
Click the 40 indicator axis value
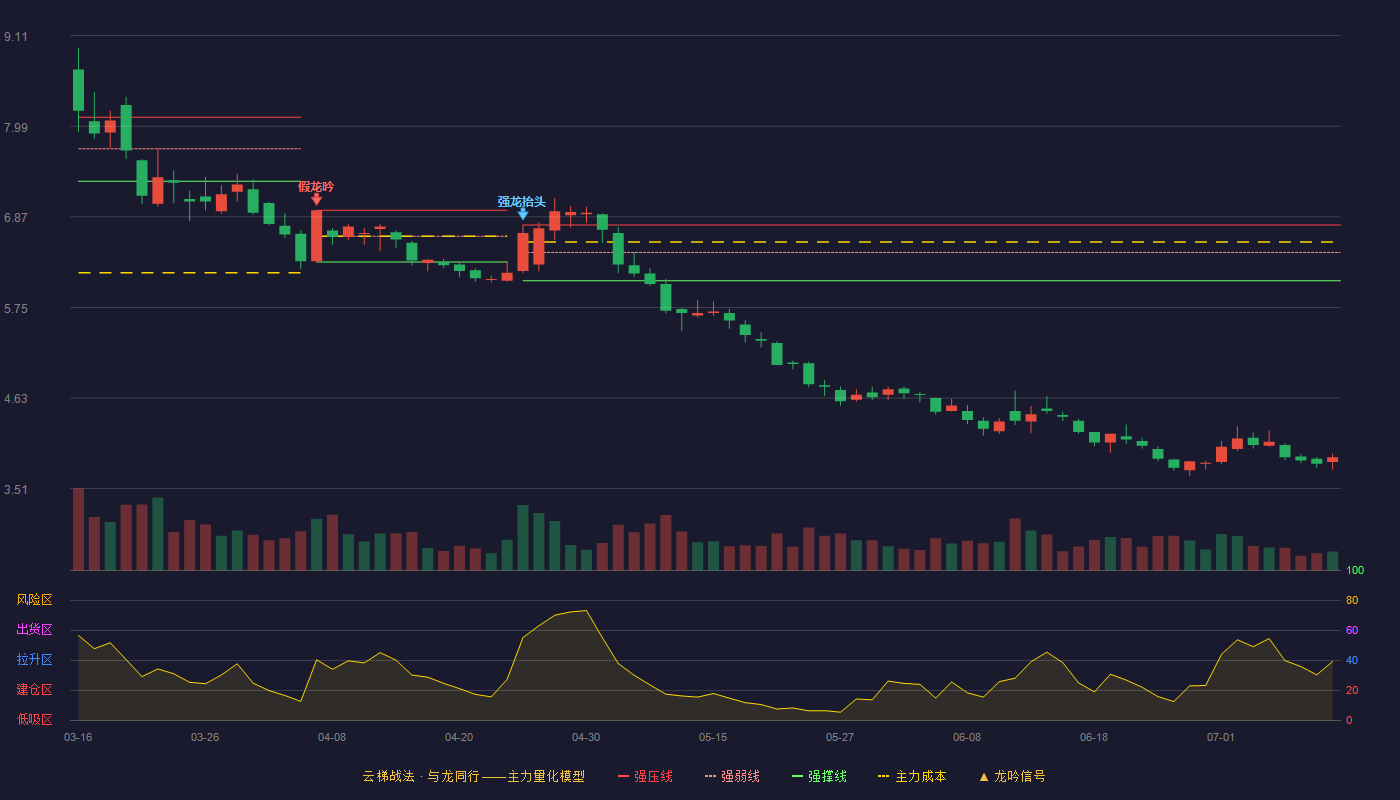pos(1352,660)
